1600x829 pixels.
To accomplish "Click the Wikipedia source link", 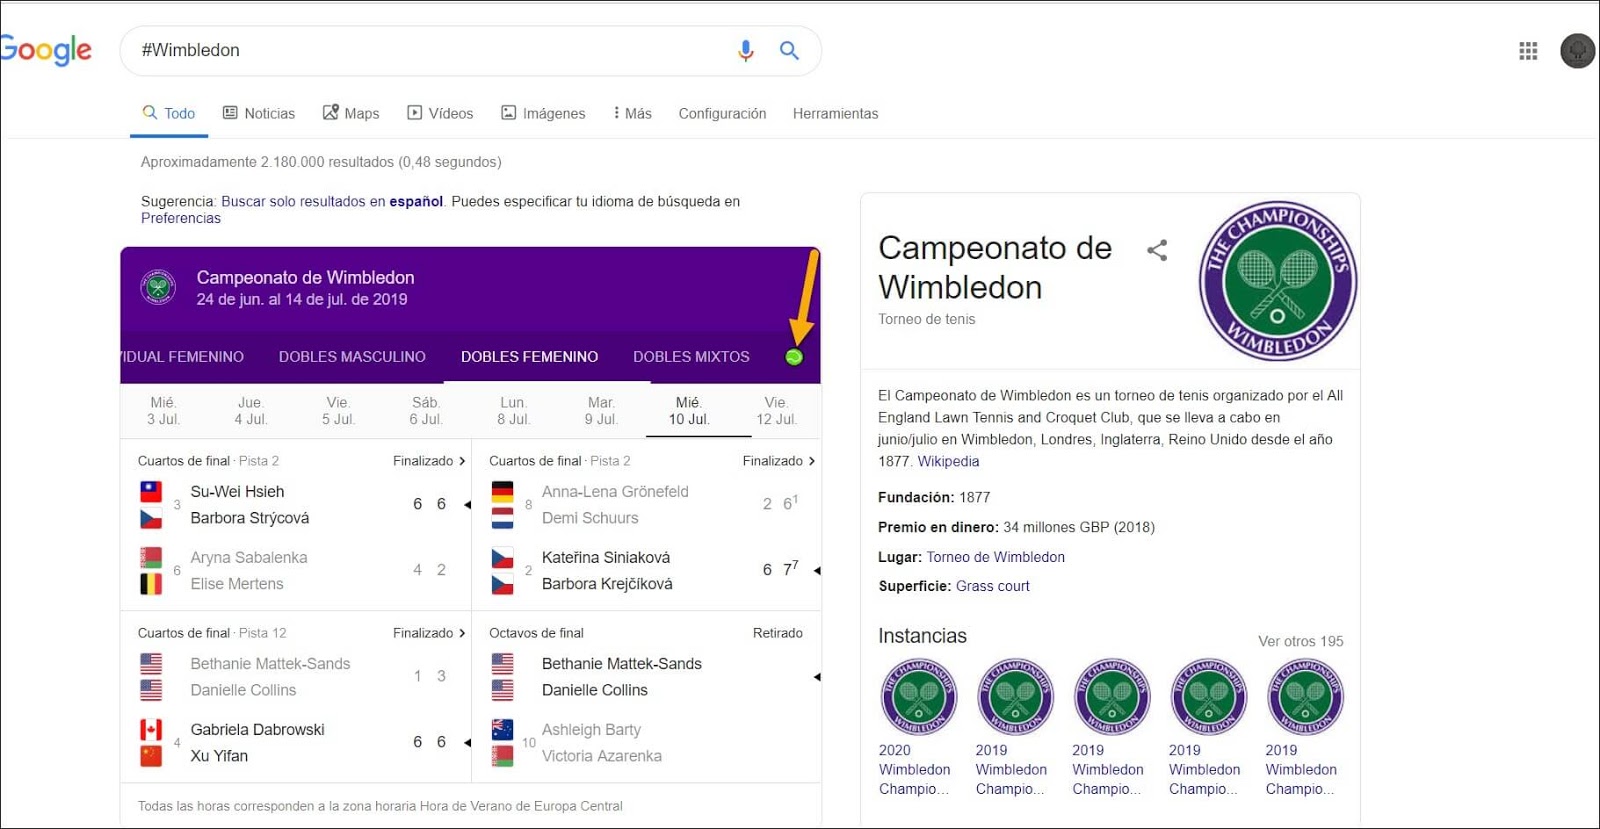I will click(948, 461).
